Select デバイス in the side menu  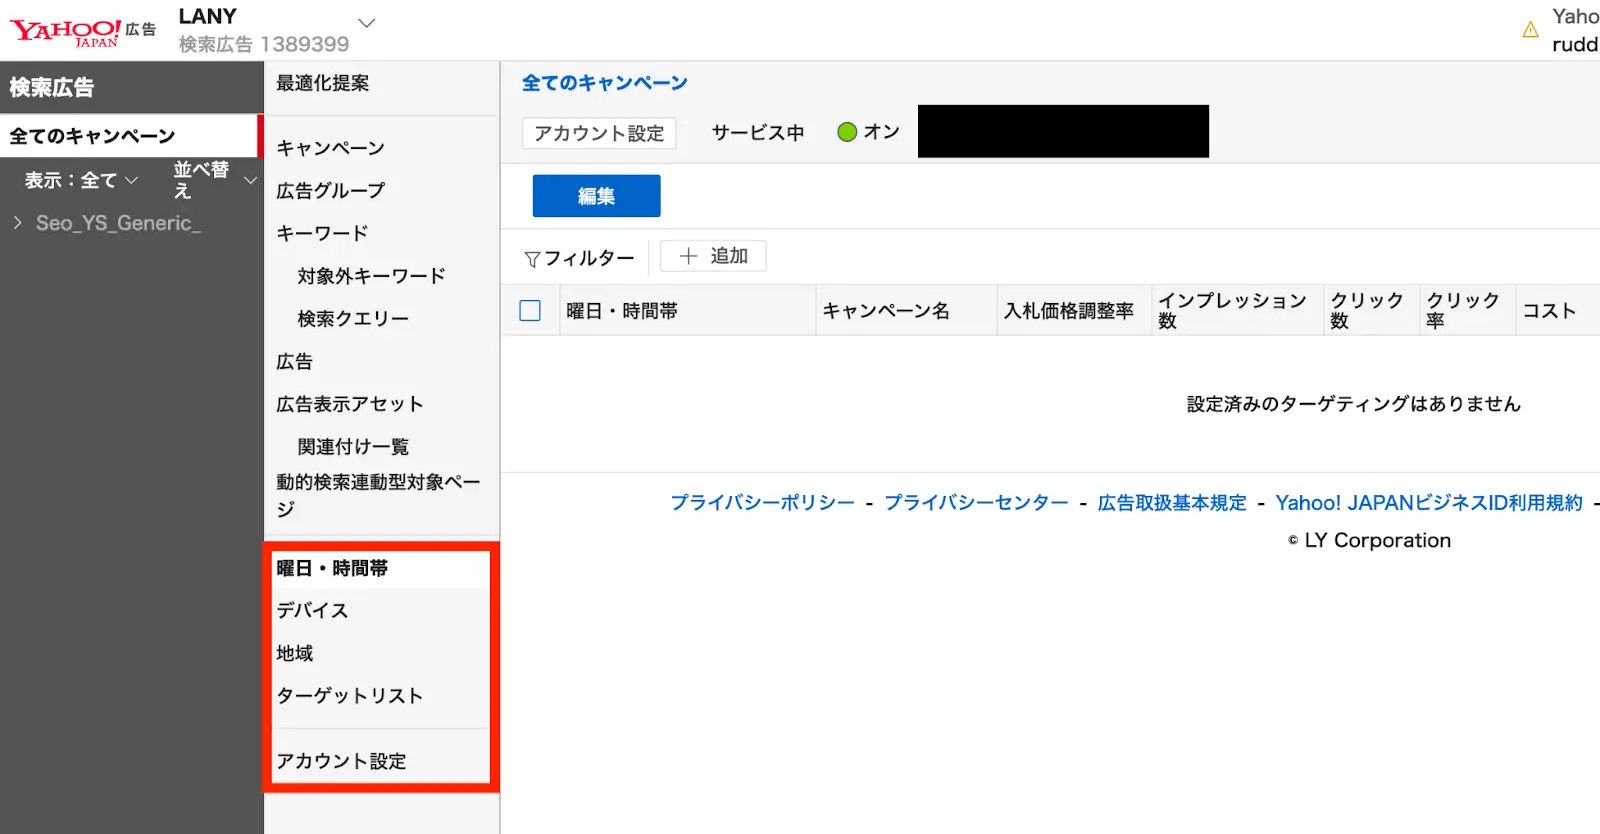(312, 610)
